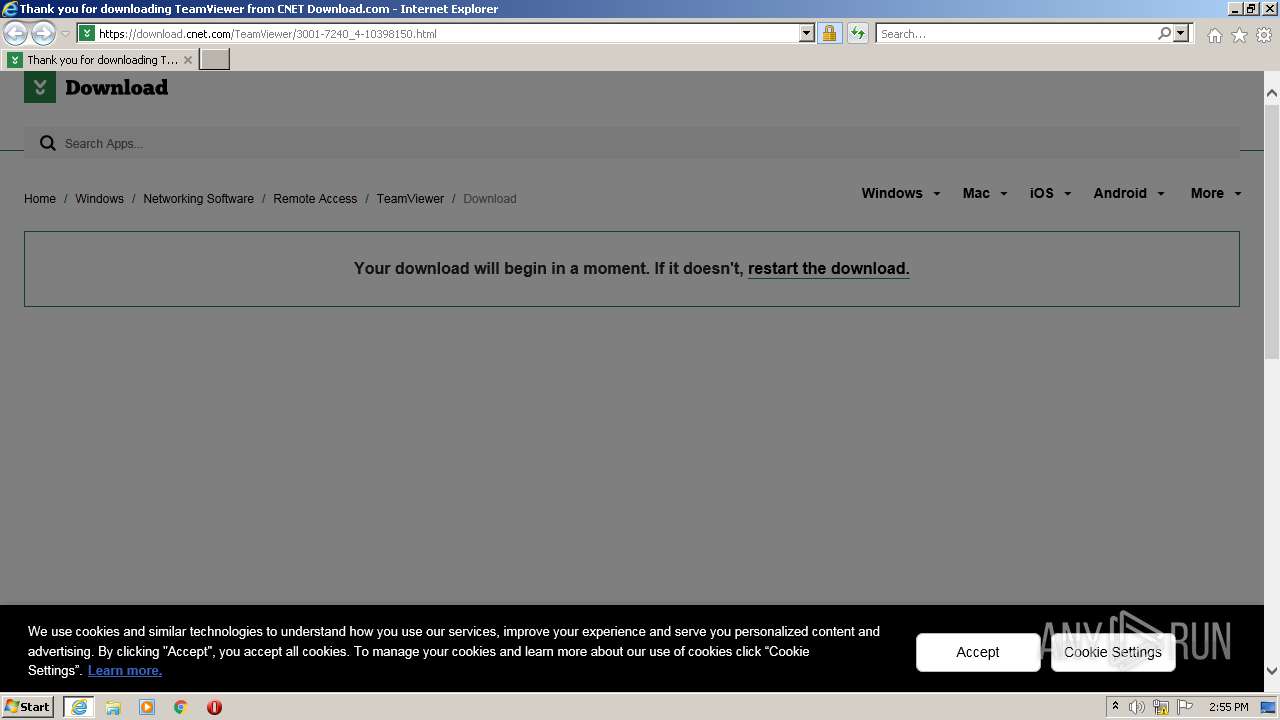The height and width of the screenshot is (720, 1280).
Task: Click 'restart the download.' link
Action: (x=828, y=268)
